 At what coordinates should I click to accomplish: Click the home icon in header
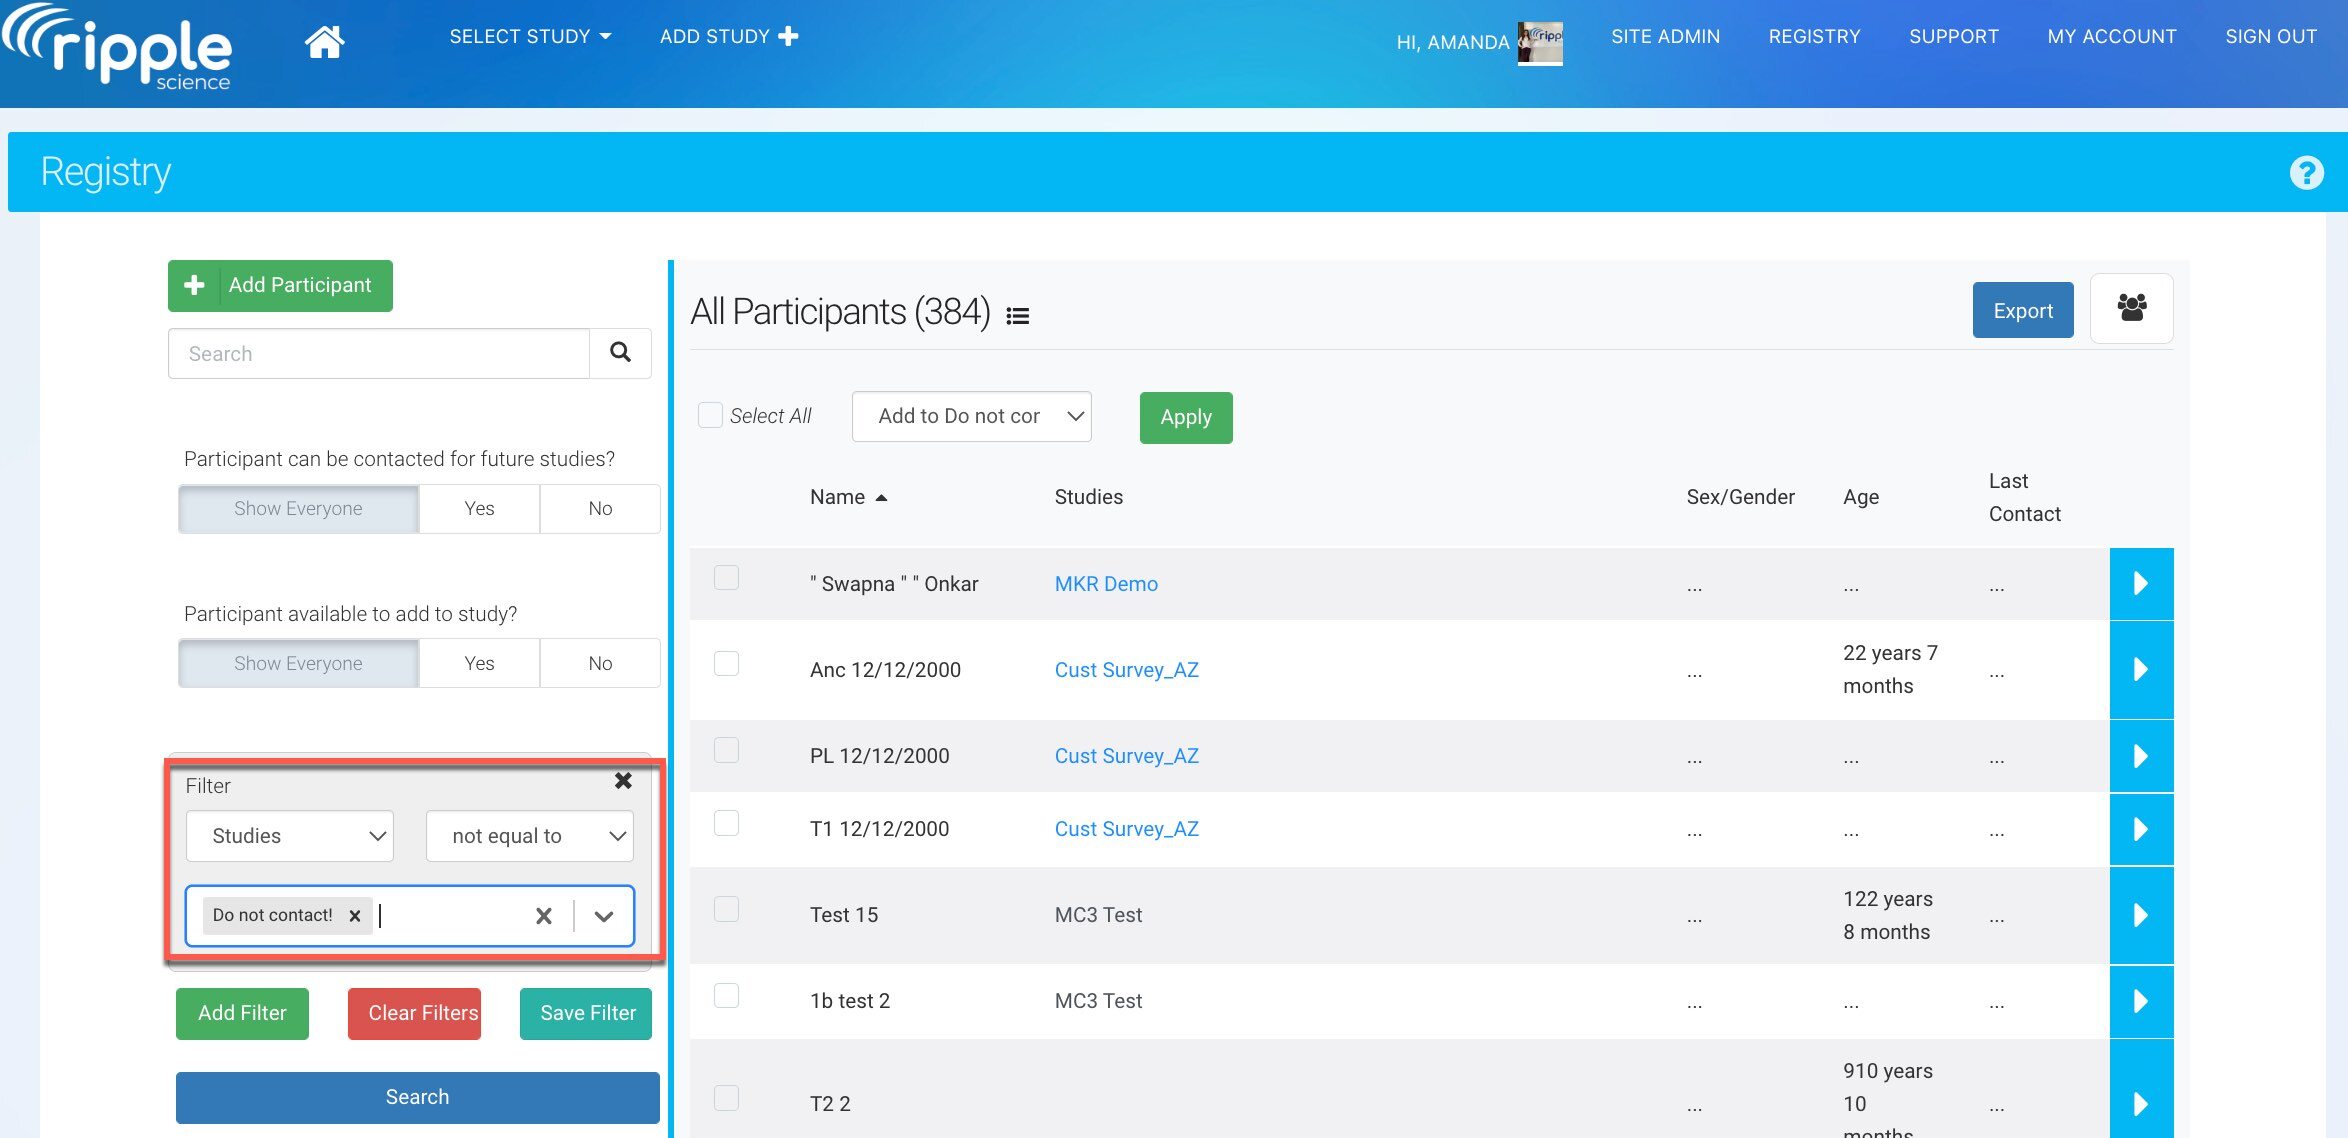pyautogui.click(x=324, y=42)
